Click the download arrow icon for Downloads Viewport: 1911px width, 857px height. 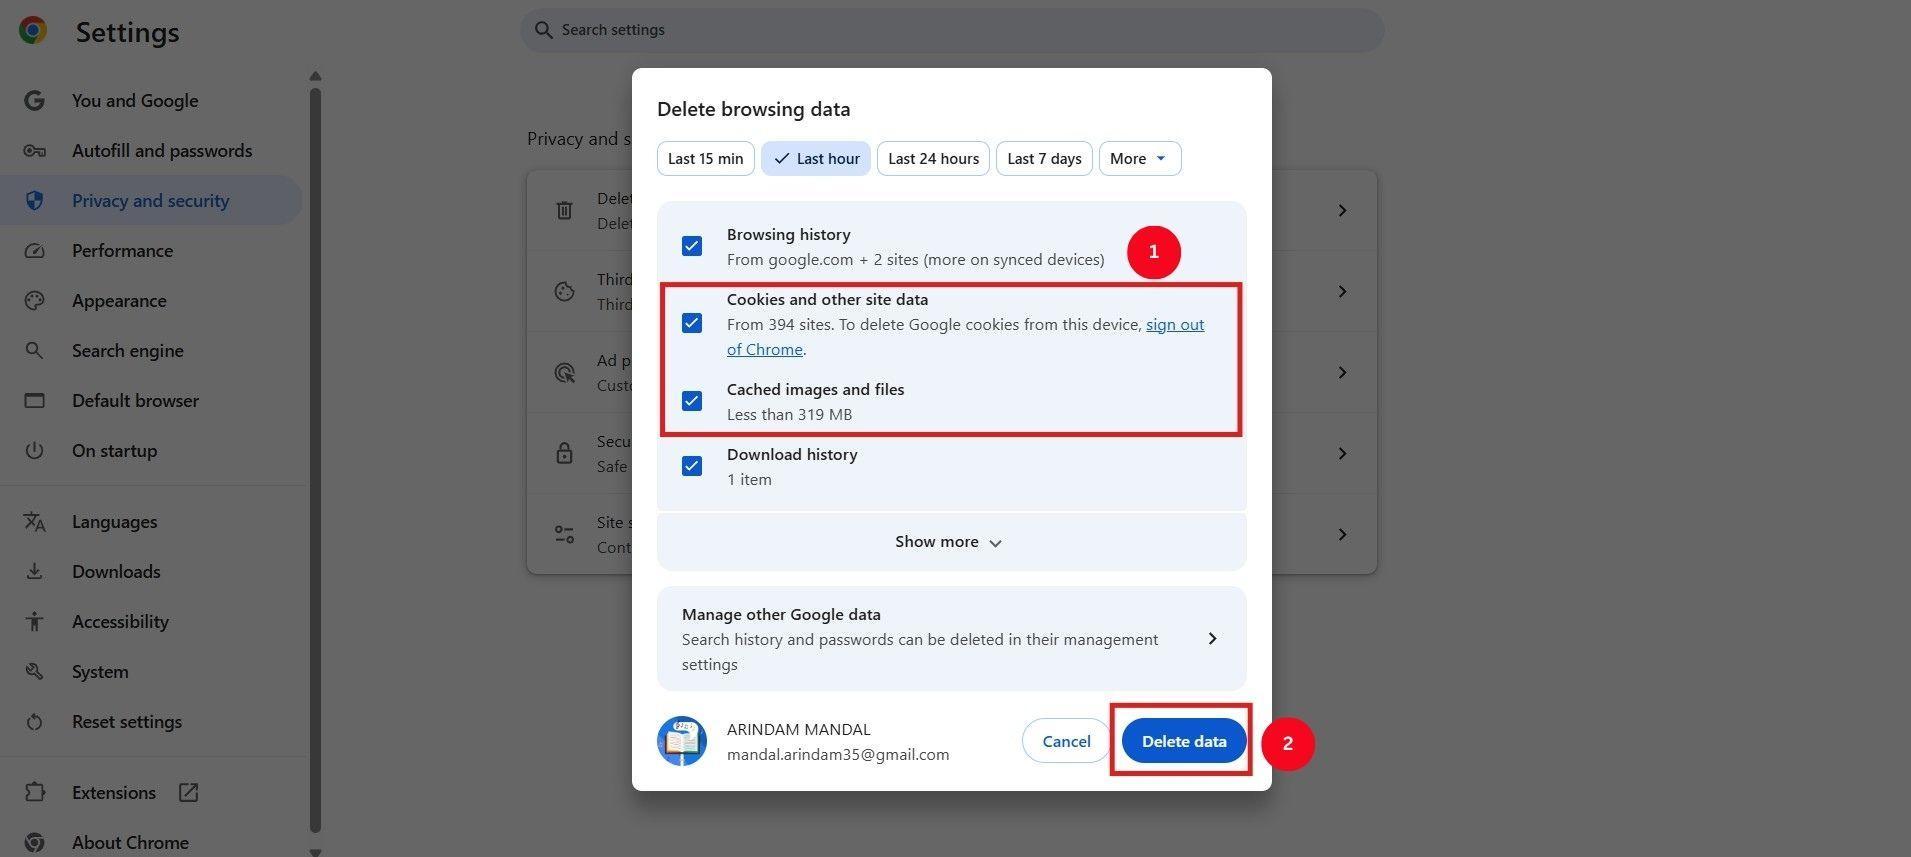[x=34, y=572]
